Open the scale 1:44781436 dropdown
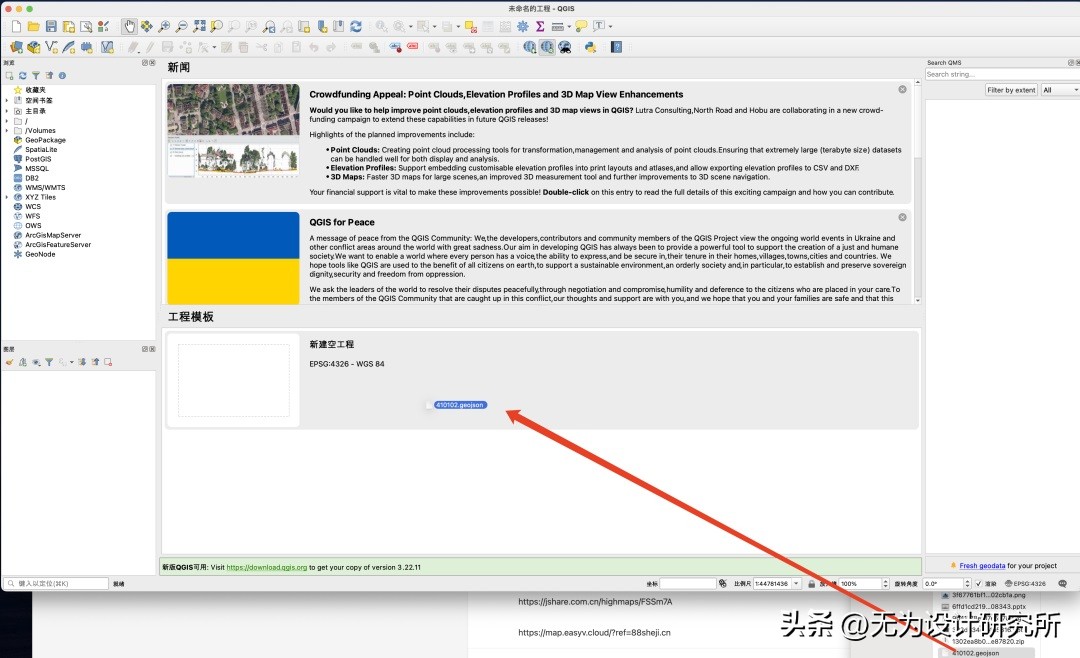This screenshot has height=658, width=1080. 796,584
